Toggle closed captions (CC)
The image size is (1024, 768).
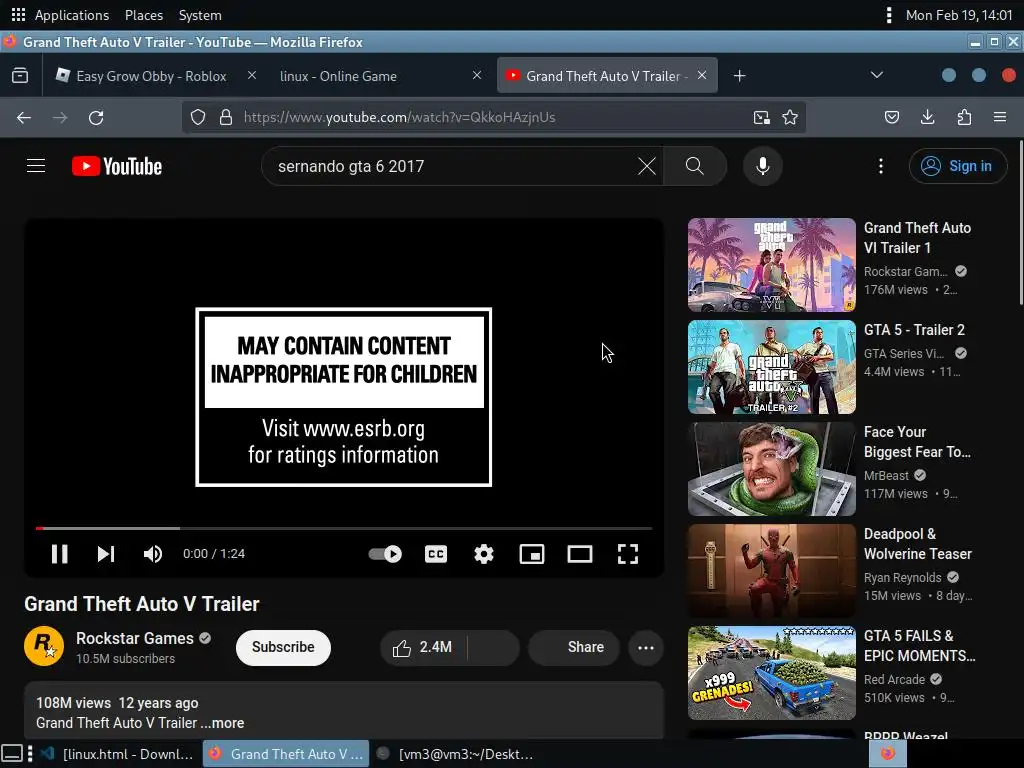(x=436, y=554)
